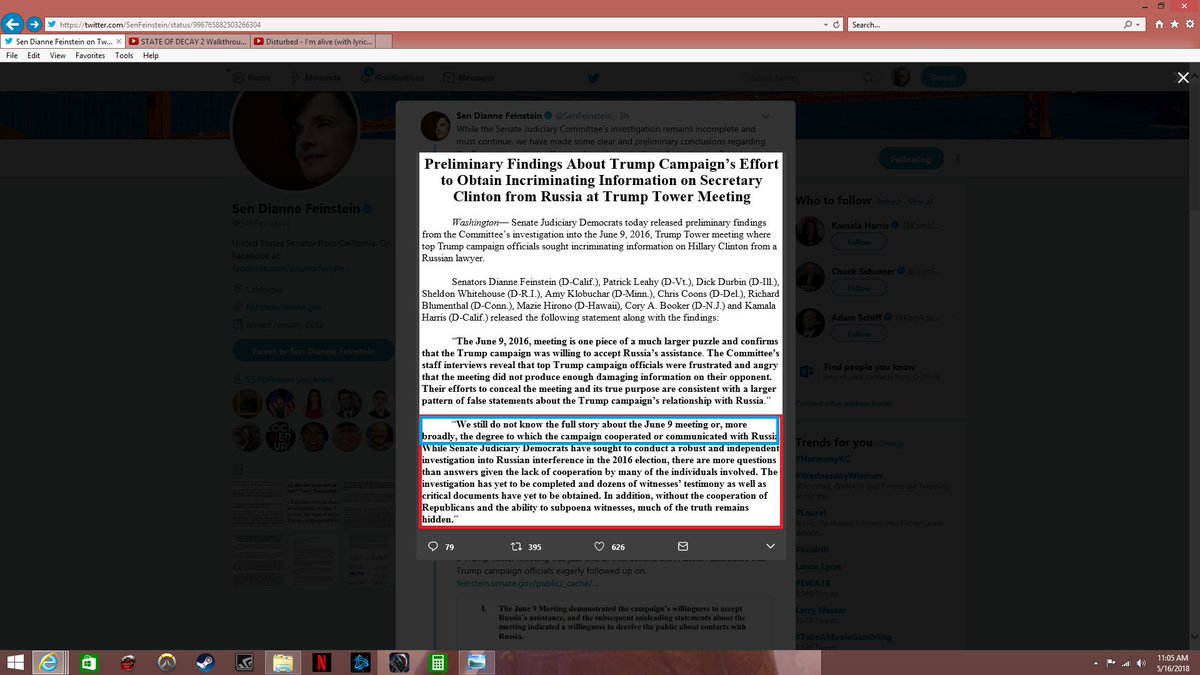The height and width of the screenshot is (675, 1200).
Task: Open the Tools menu
Action: point(124,56)
